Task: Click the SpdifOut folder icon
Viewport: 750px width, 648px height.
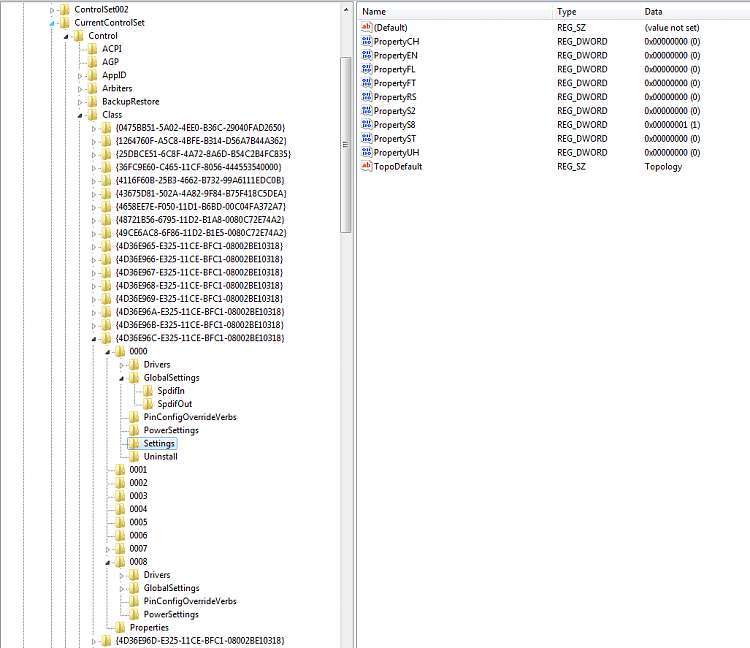Action: point(148,404)
